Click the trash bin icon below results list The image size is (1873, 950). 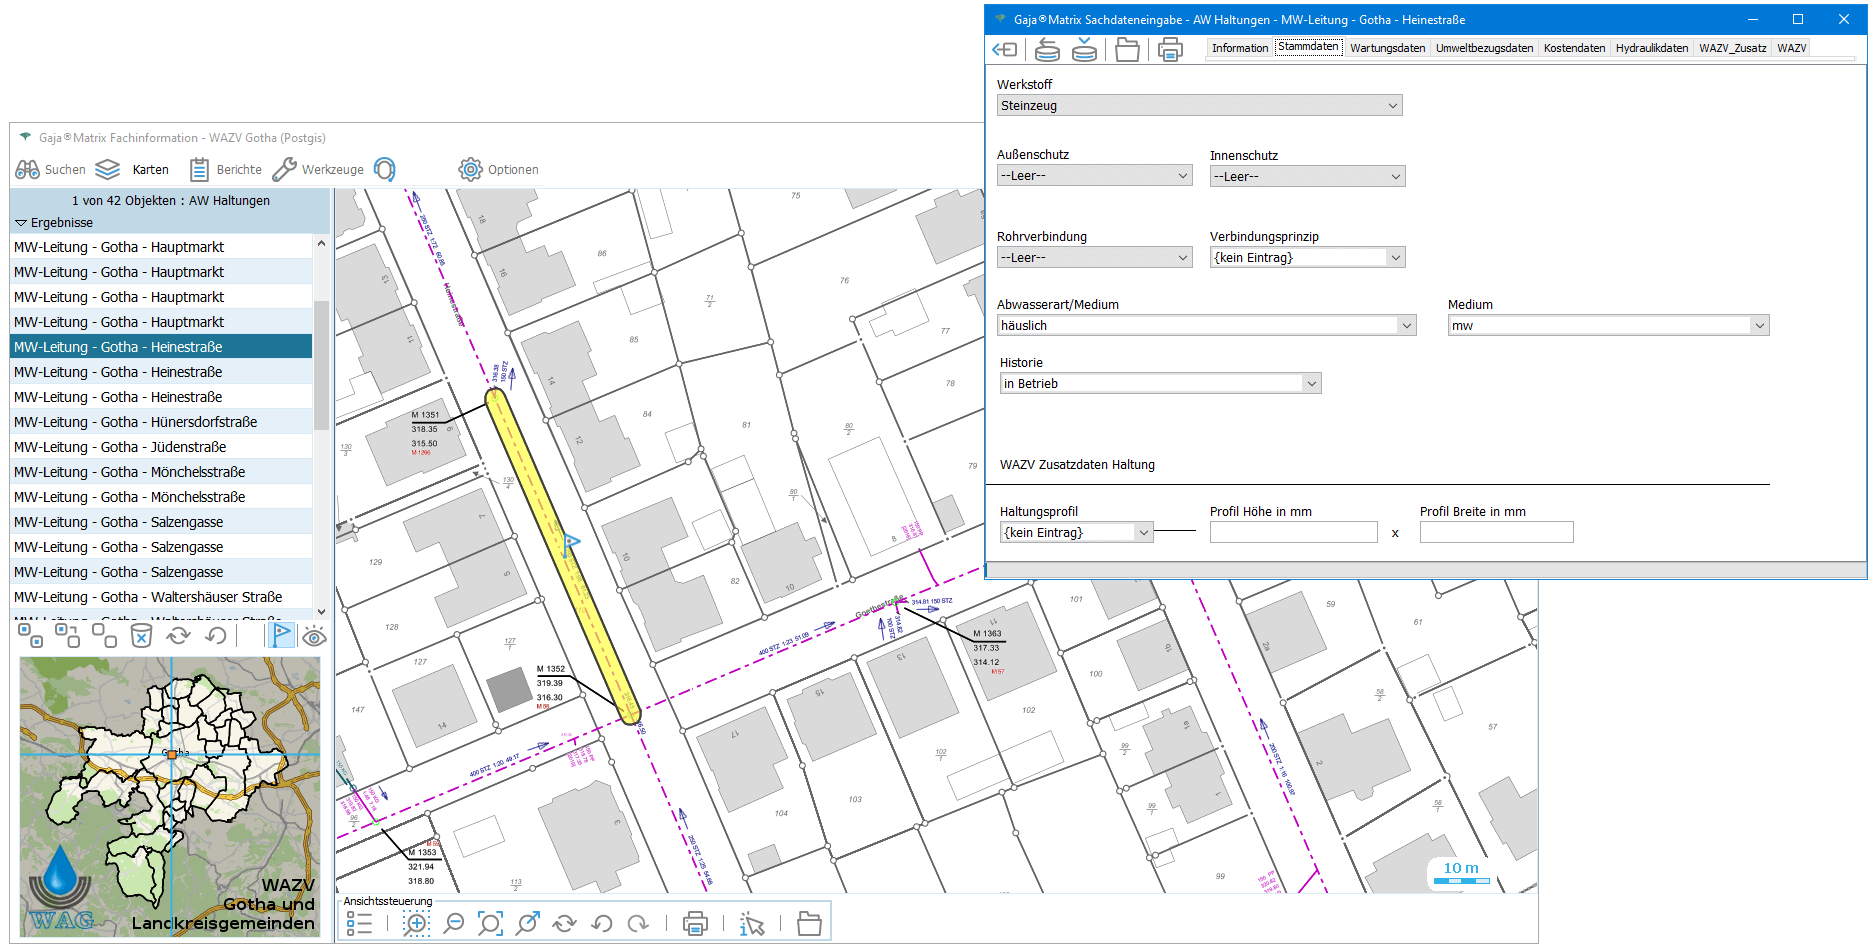141,636
